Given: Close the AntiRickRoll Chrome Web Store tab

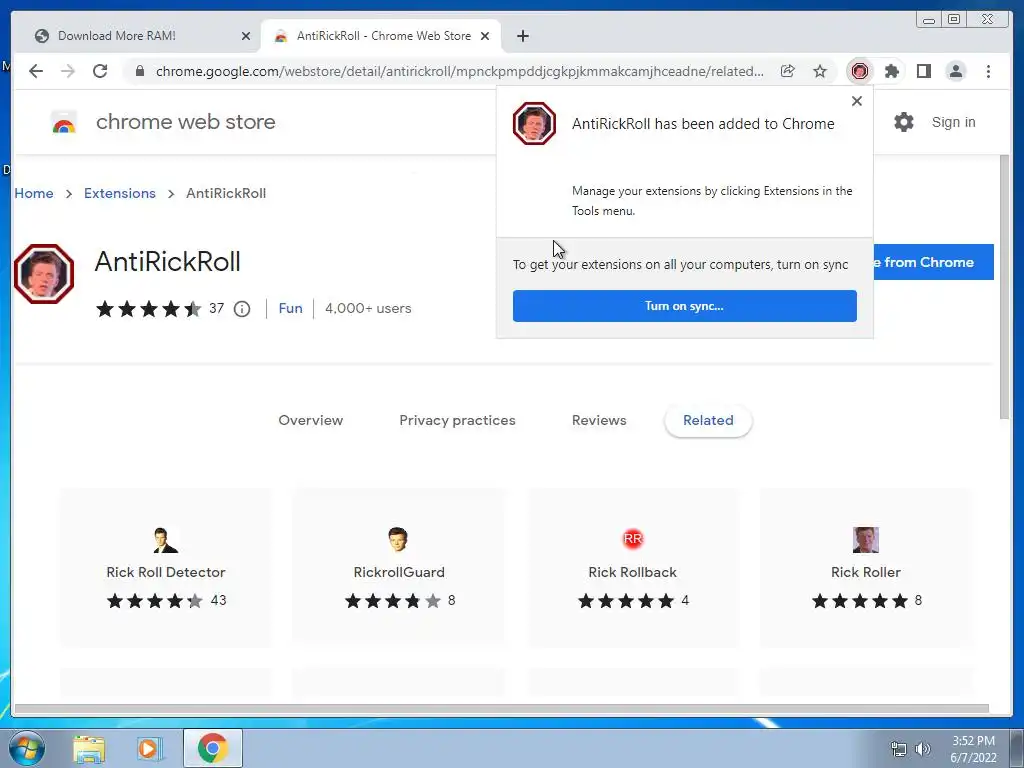Looking at the screenshot, I should [485, 36].
